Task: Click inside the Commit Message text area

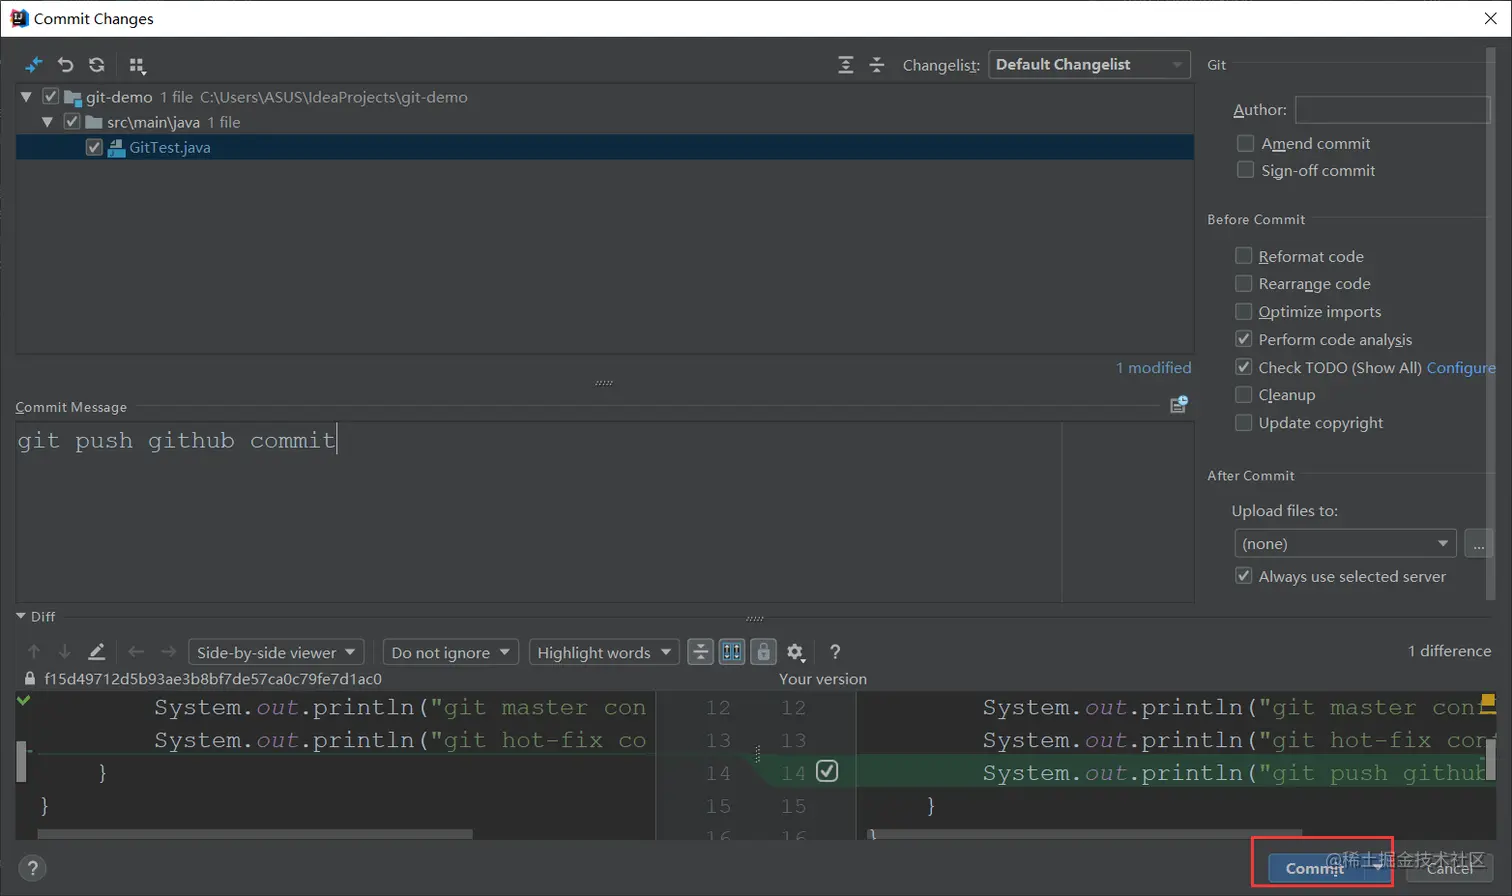Action: (x=605, y=511)
